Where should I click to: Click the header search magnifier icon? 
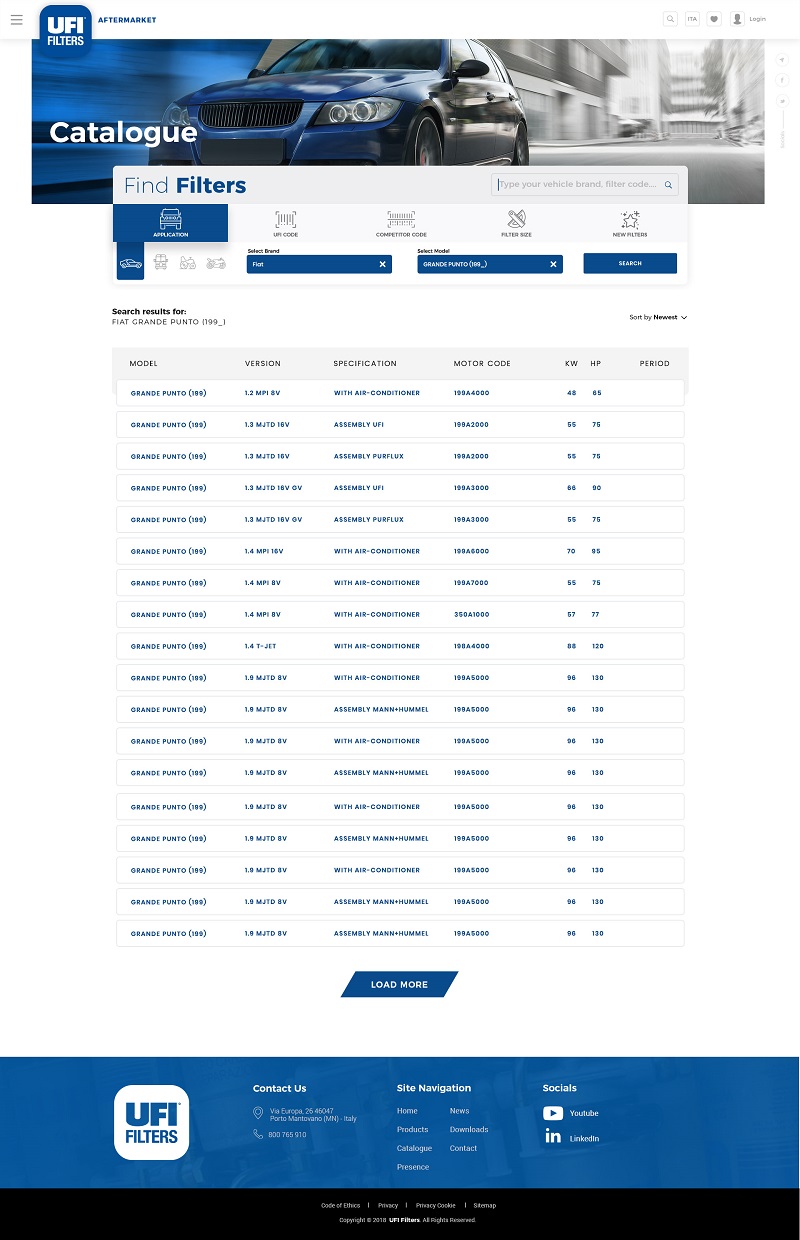(x=670, y=19)
